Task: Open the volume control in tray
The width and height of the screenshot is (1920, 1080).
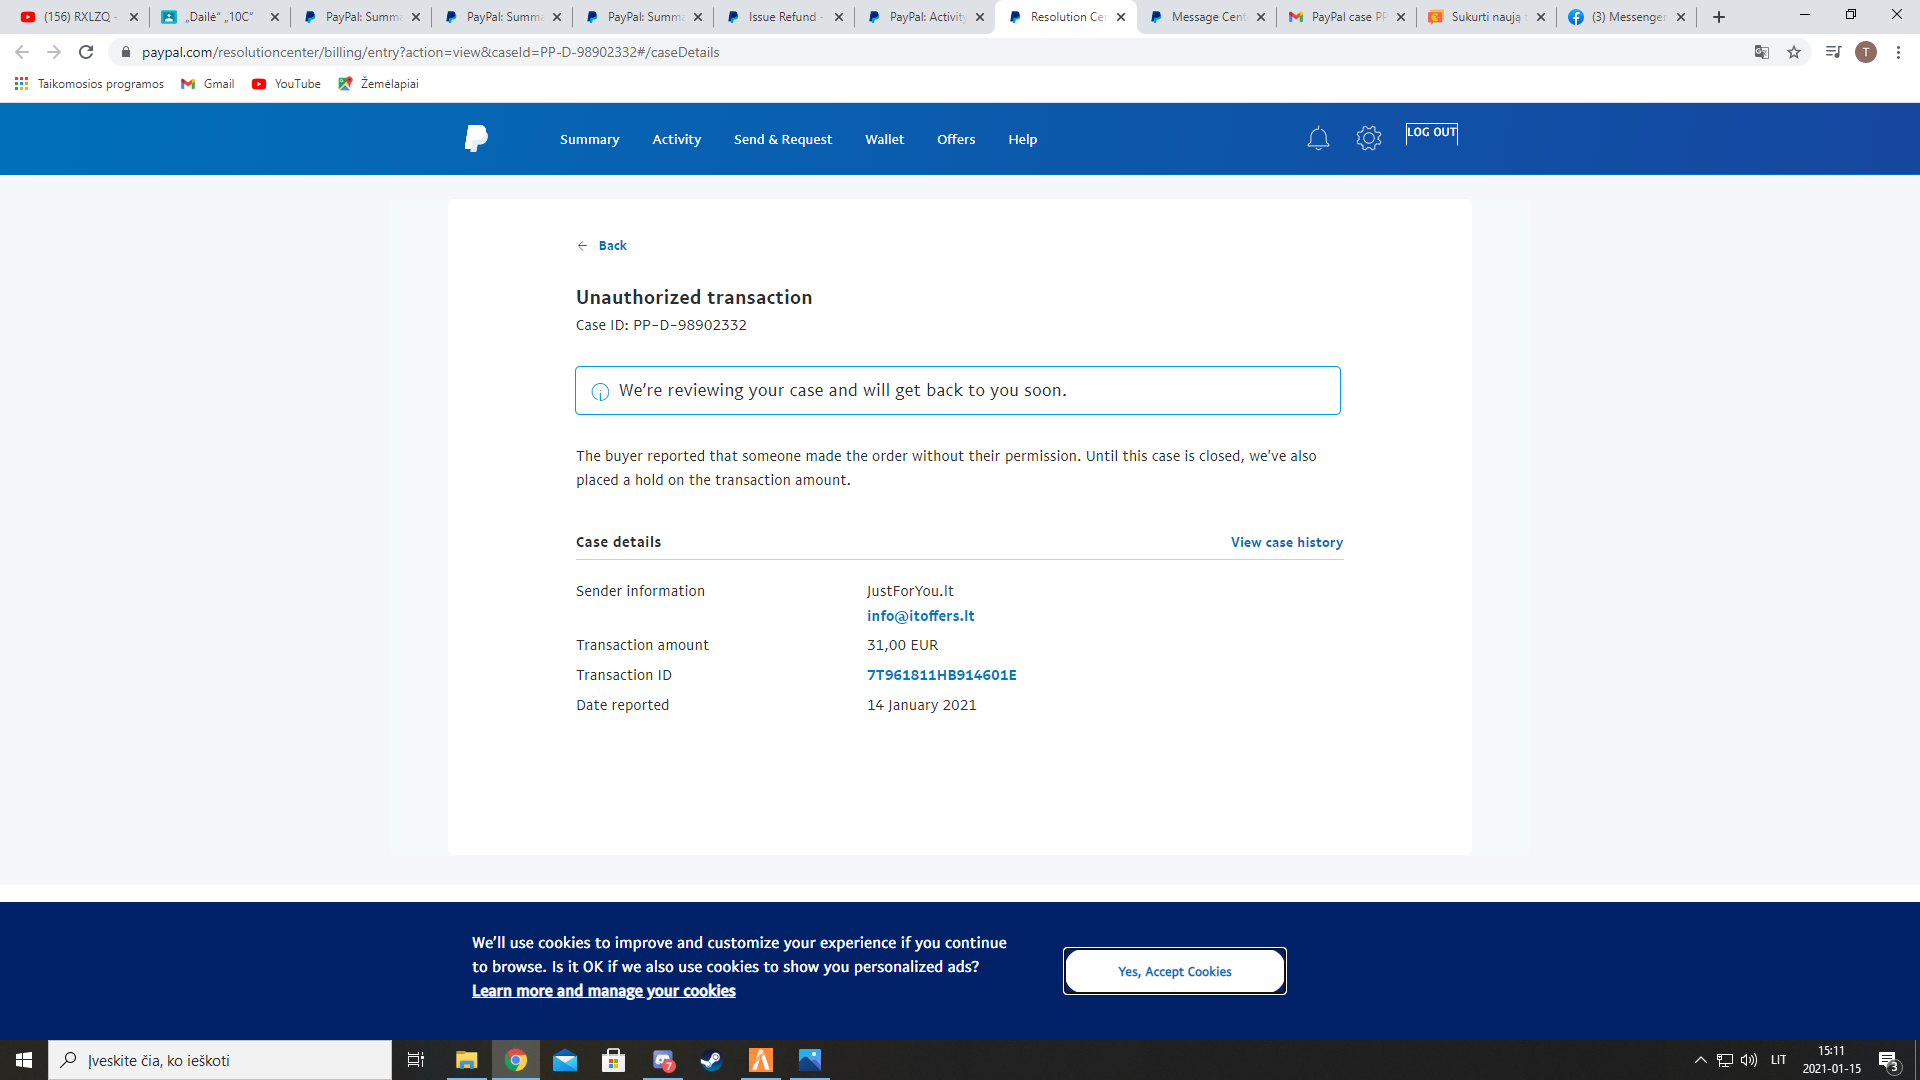Action: [x=1749, y=1060]
